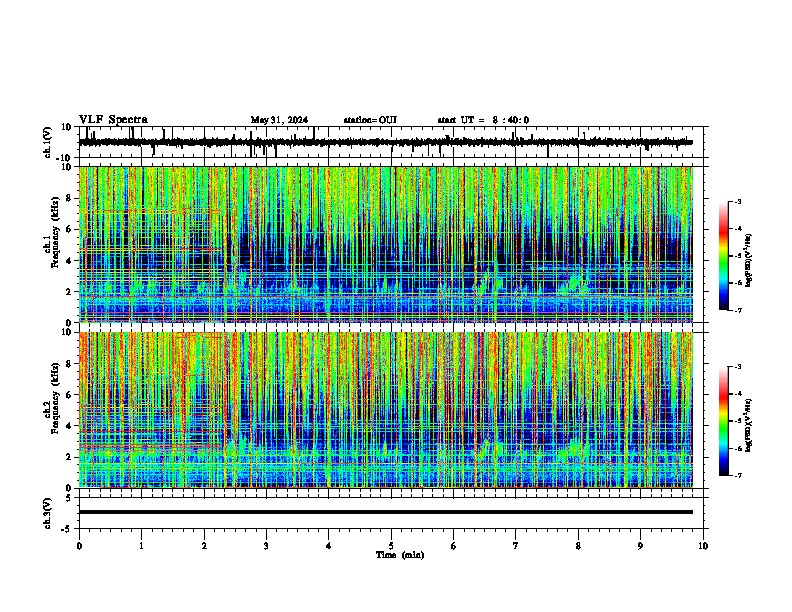Click the ch.3(V) flat trace panel

[x=393, y=513]
